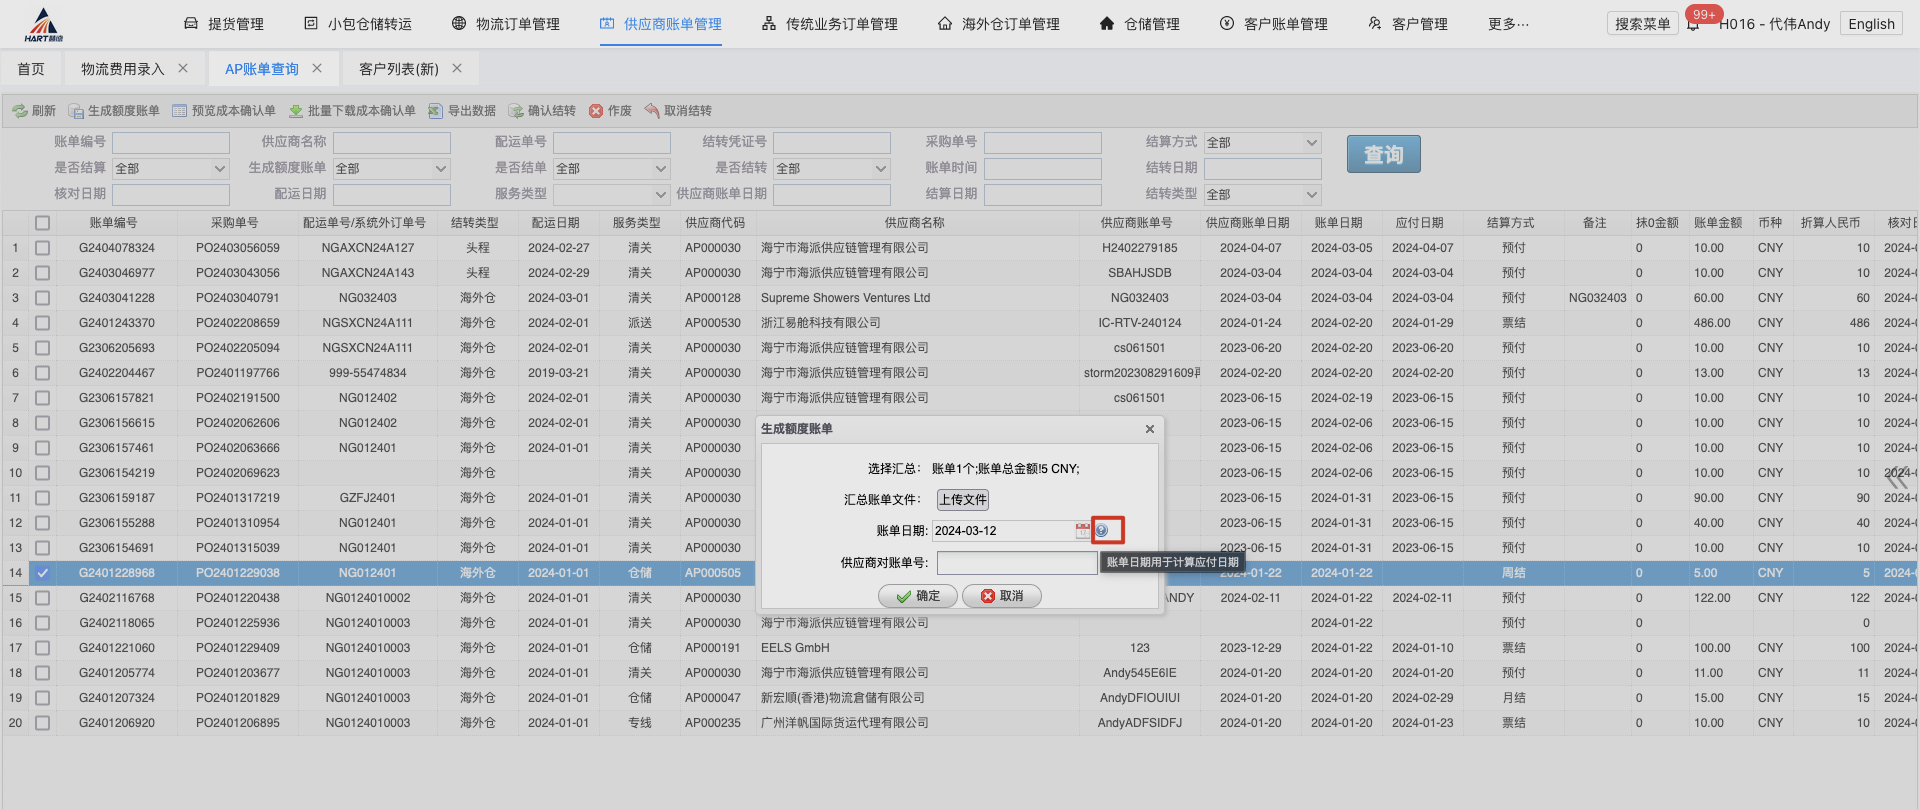Click 批量下载成本确认单 toolbar icon
This screenshot has width=1920, height=809.
point(296,111)
